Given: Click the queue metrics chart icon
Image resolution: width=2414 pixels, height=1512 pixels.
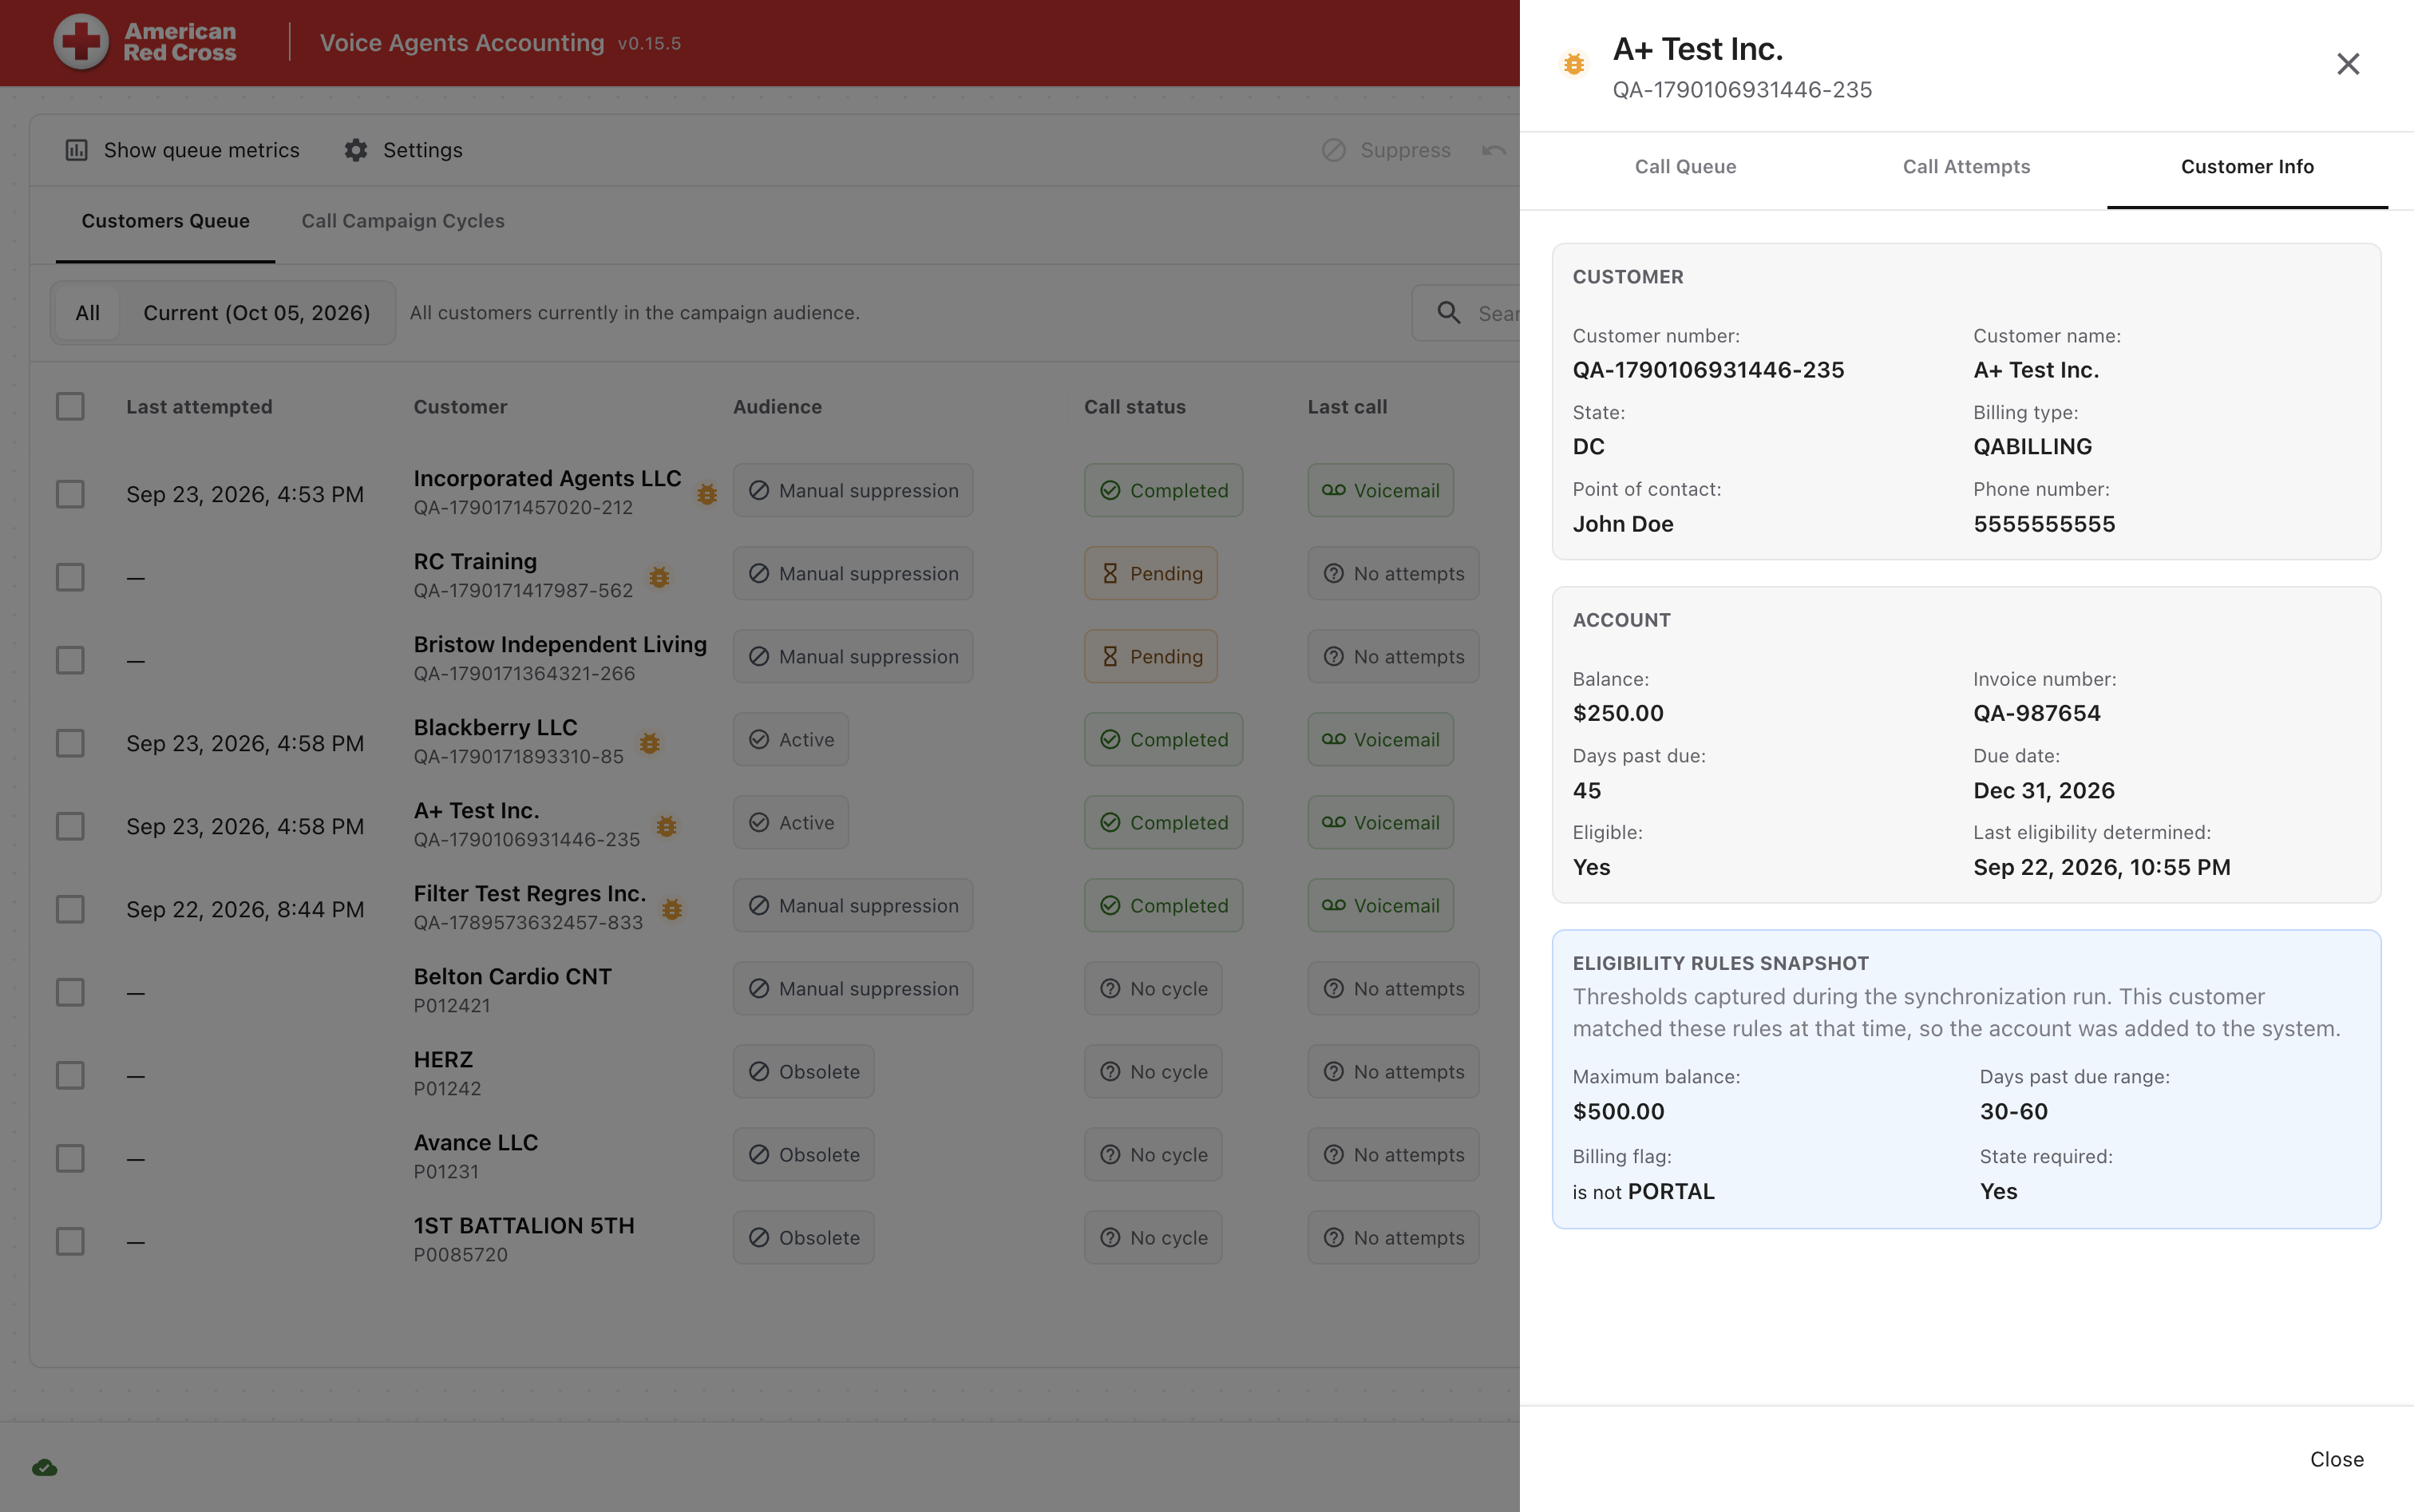Looking at the screenshot, I should click(x=77, y=150).
